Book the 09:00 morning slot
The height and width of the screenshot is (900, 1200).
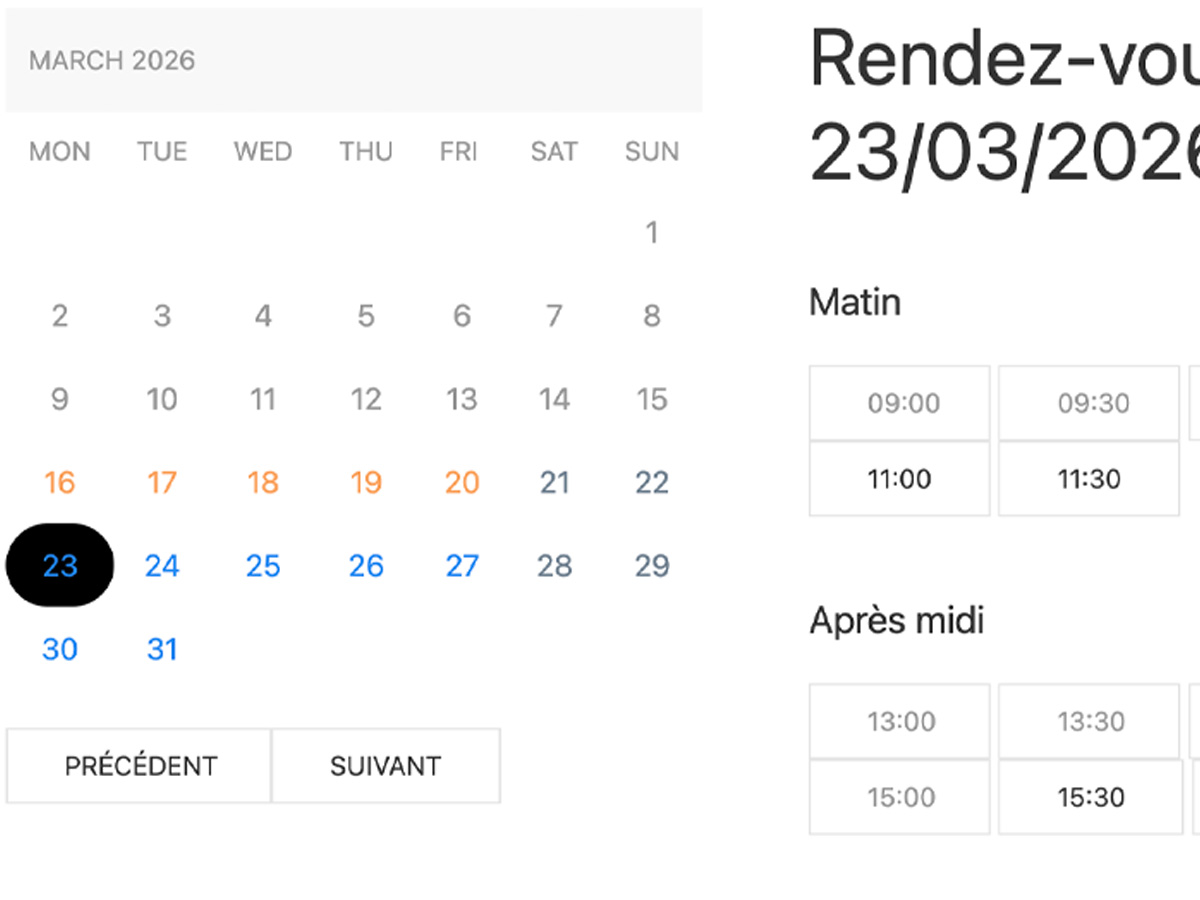pos(898,403)
